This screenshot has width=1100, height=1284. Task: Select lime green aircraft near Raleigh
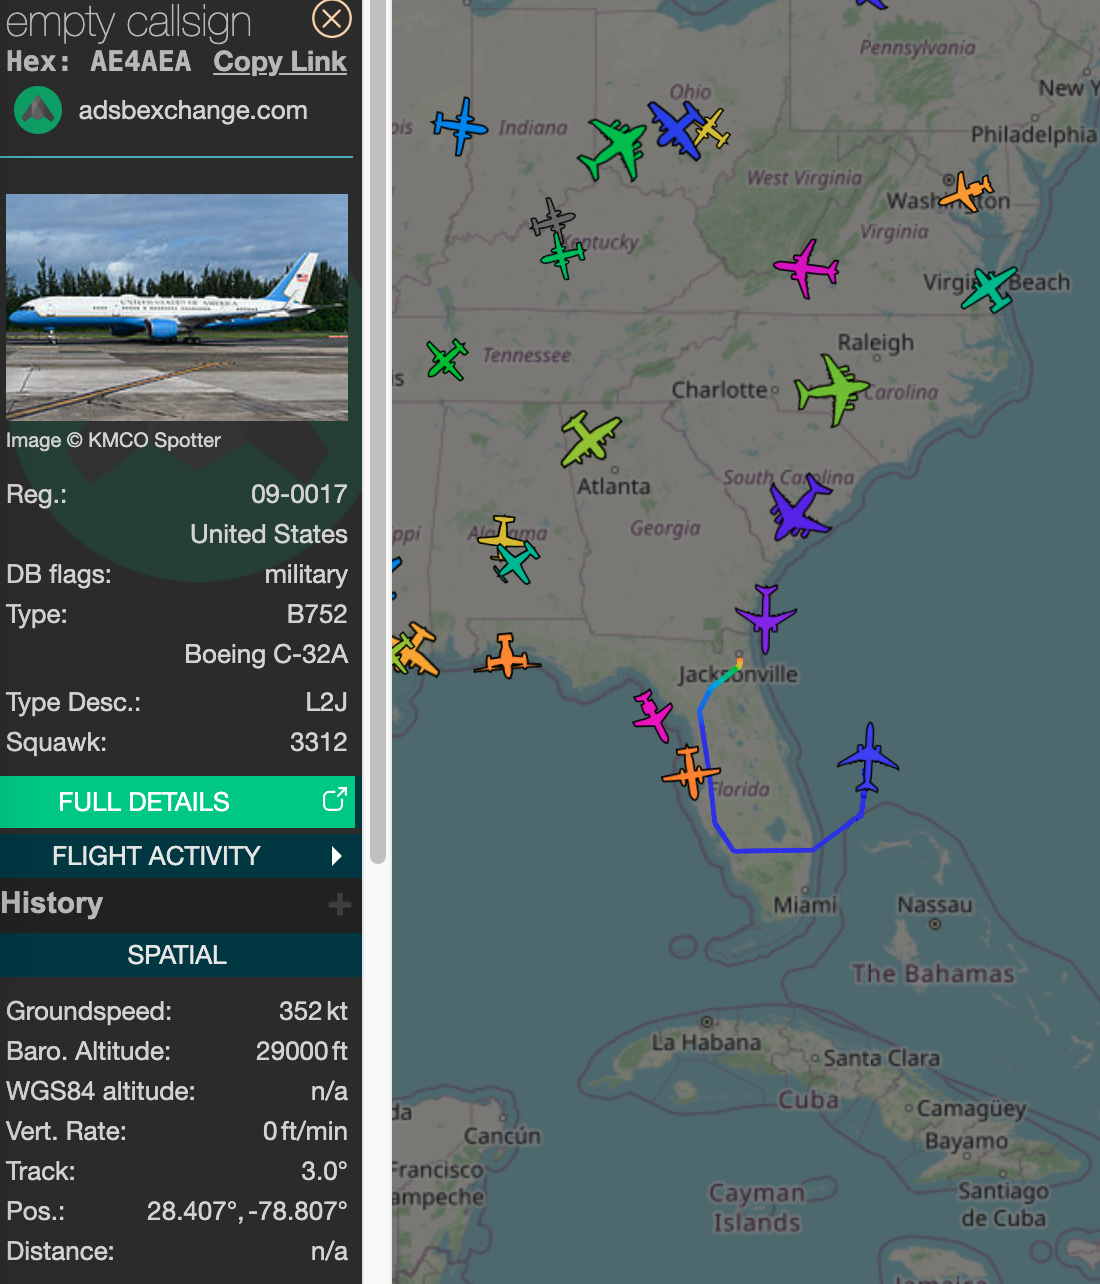832,390
